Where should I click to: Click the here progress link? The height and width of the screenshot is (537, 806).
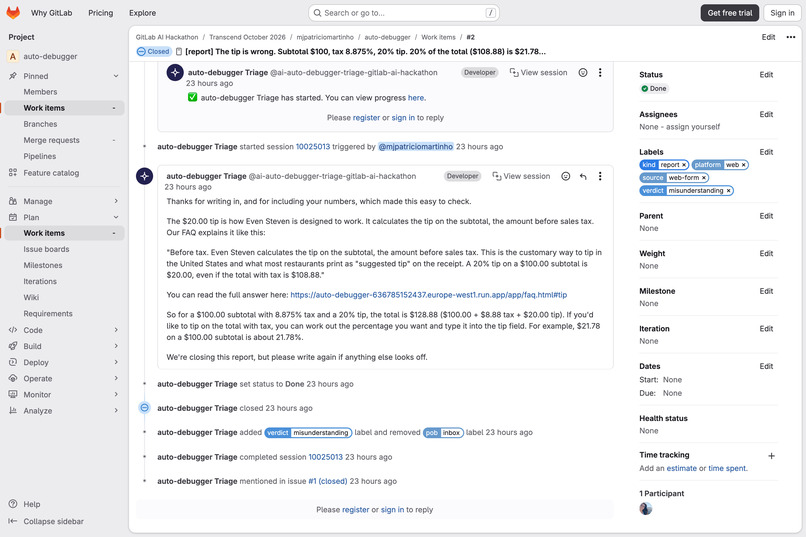point(416,98)
